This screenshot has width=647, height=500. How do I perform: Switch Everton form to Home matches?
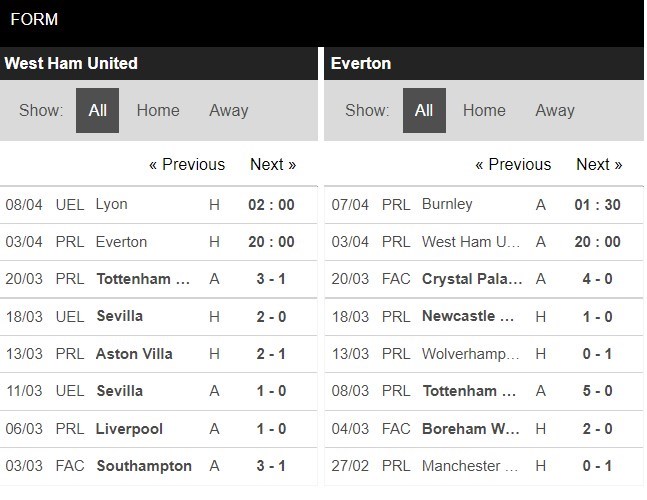click(x=484, y=110)
